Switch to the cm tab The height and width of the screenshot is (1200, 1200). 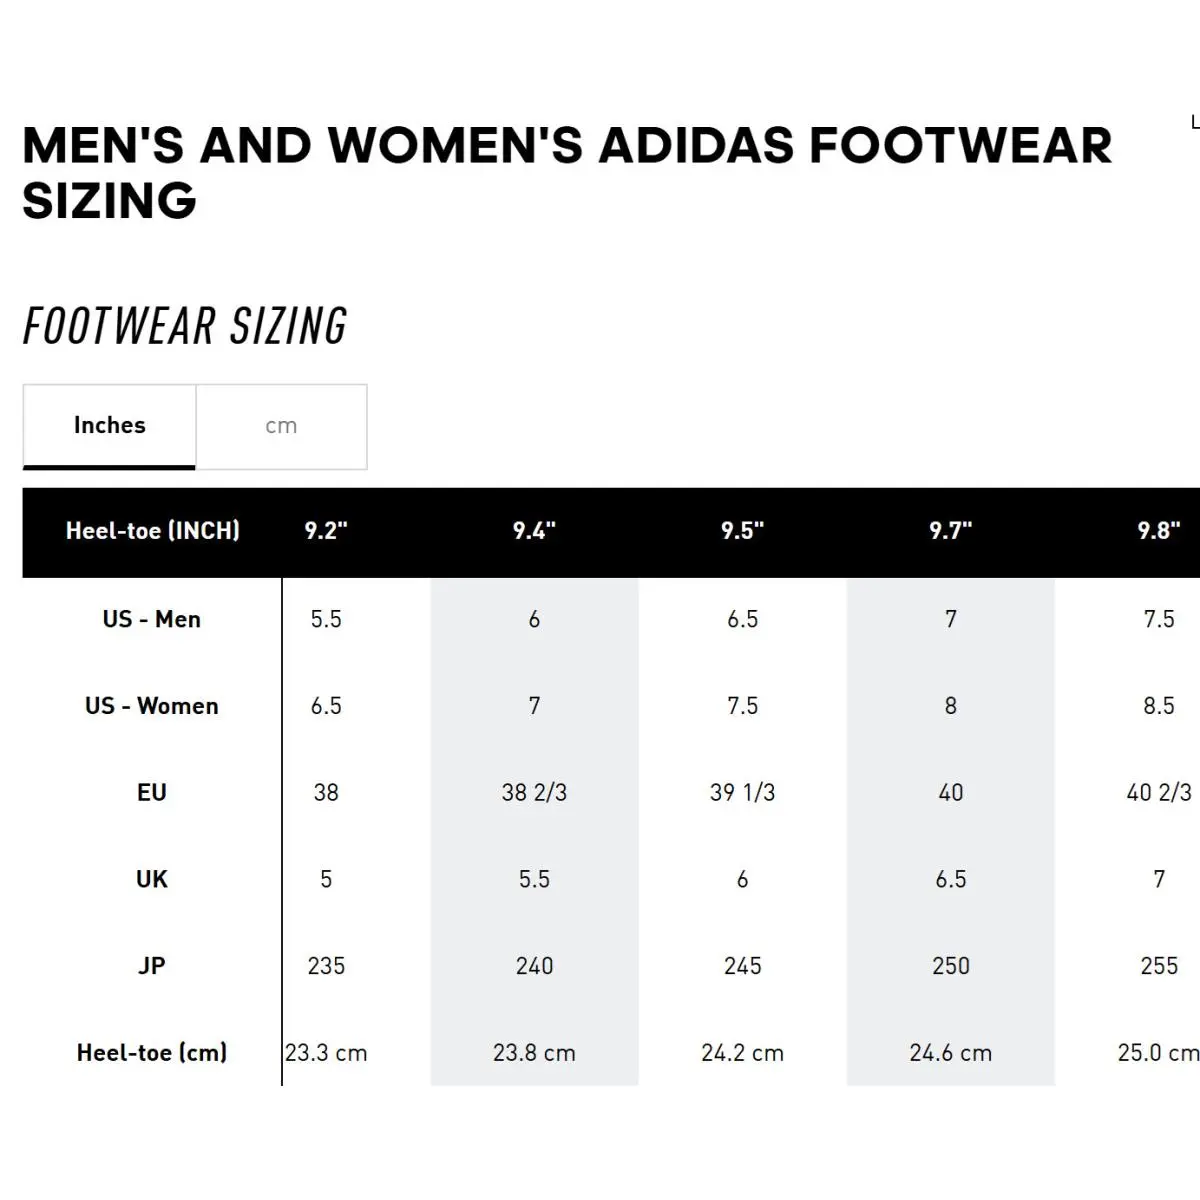[x=281, y=426]
